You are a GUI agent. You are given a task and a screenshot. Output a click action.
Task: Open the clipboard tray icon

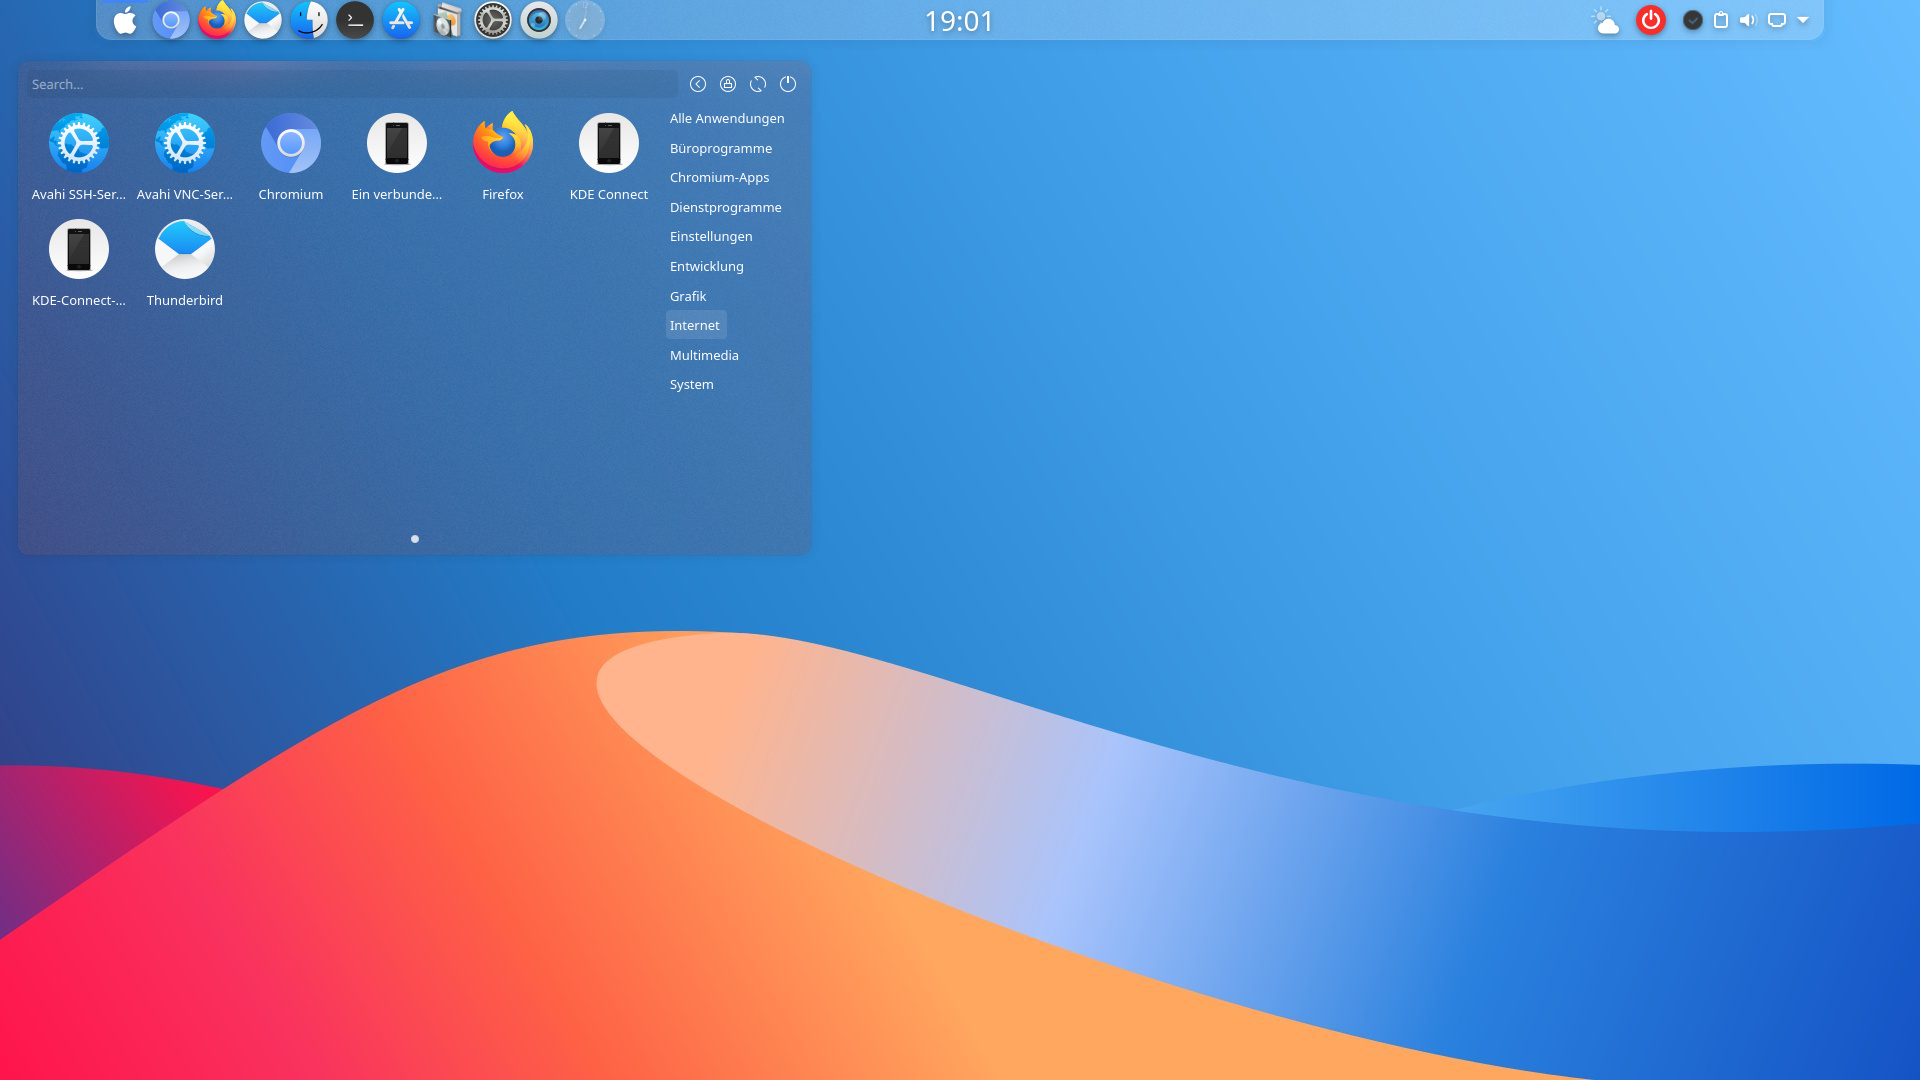click(1721, 20)
